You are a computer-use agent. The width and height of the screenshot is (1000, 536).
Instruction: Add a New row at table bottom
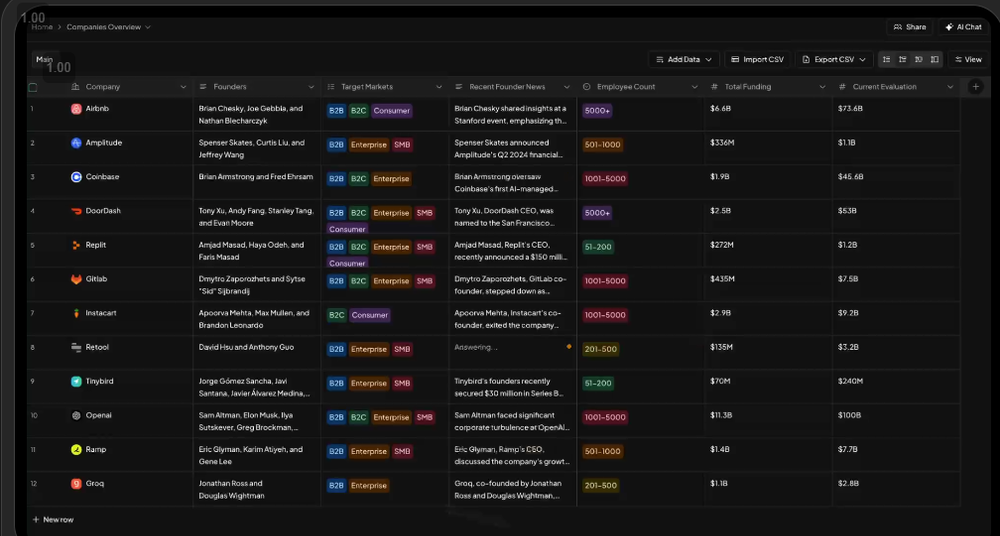53,519
